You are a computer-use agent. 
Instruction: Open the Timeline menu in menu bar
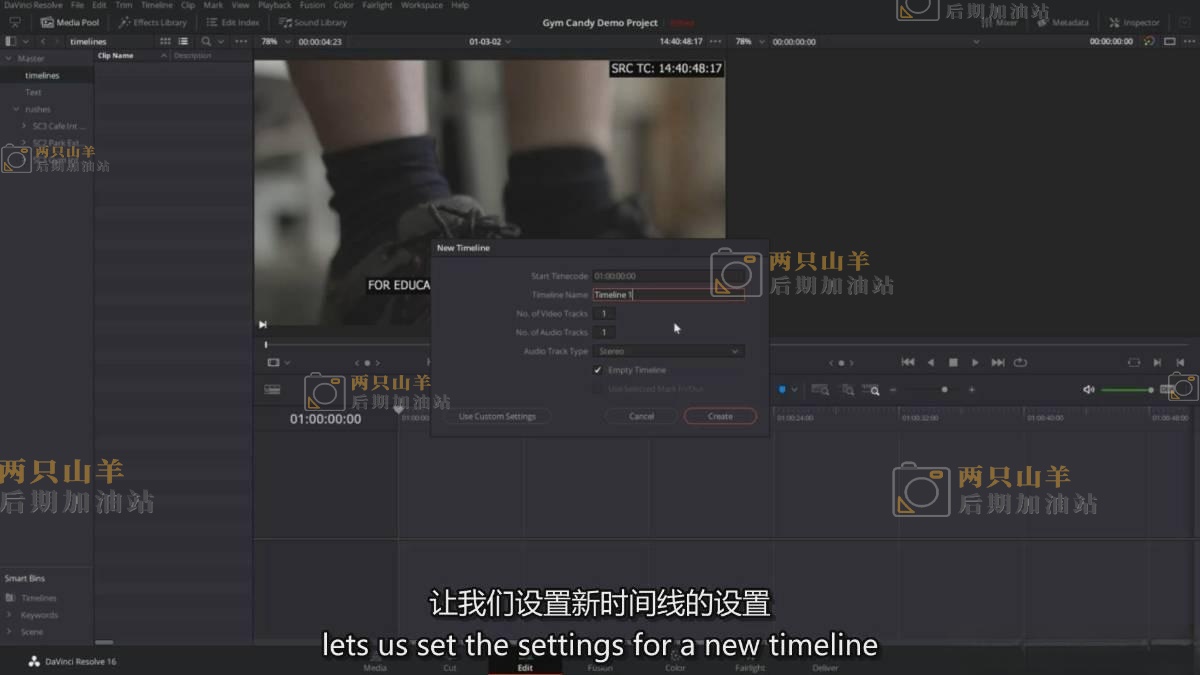[x=156, y=5]
